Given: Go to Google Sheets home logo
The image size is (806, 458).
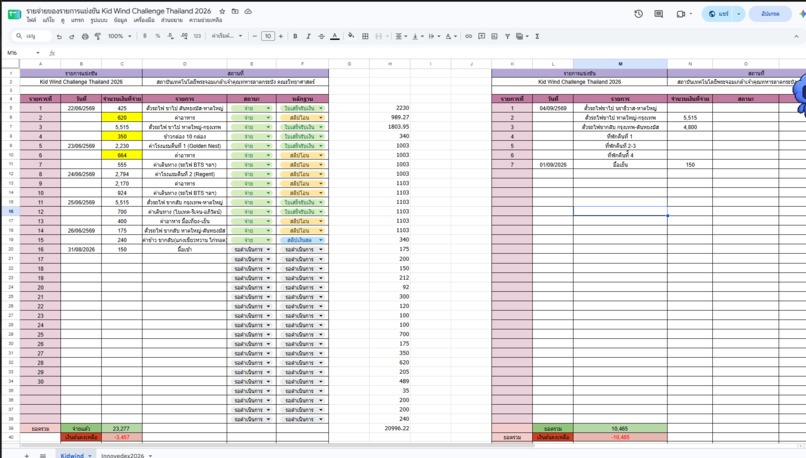Looking at the screenshot, I should tap(14, 14).
